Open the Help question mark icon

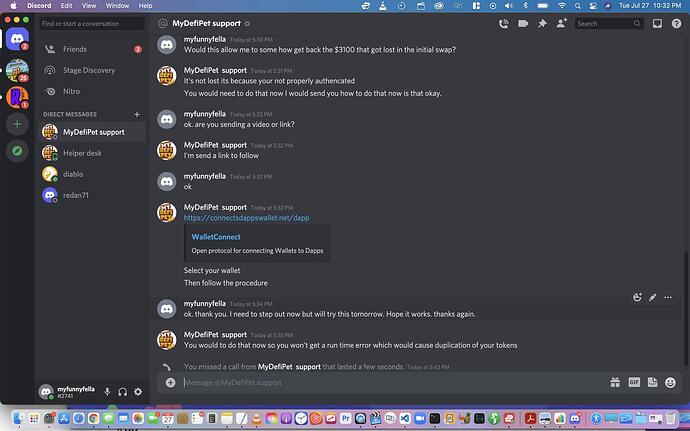coord(676,24)
